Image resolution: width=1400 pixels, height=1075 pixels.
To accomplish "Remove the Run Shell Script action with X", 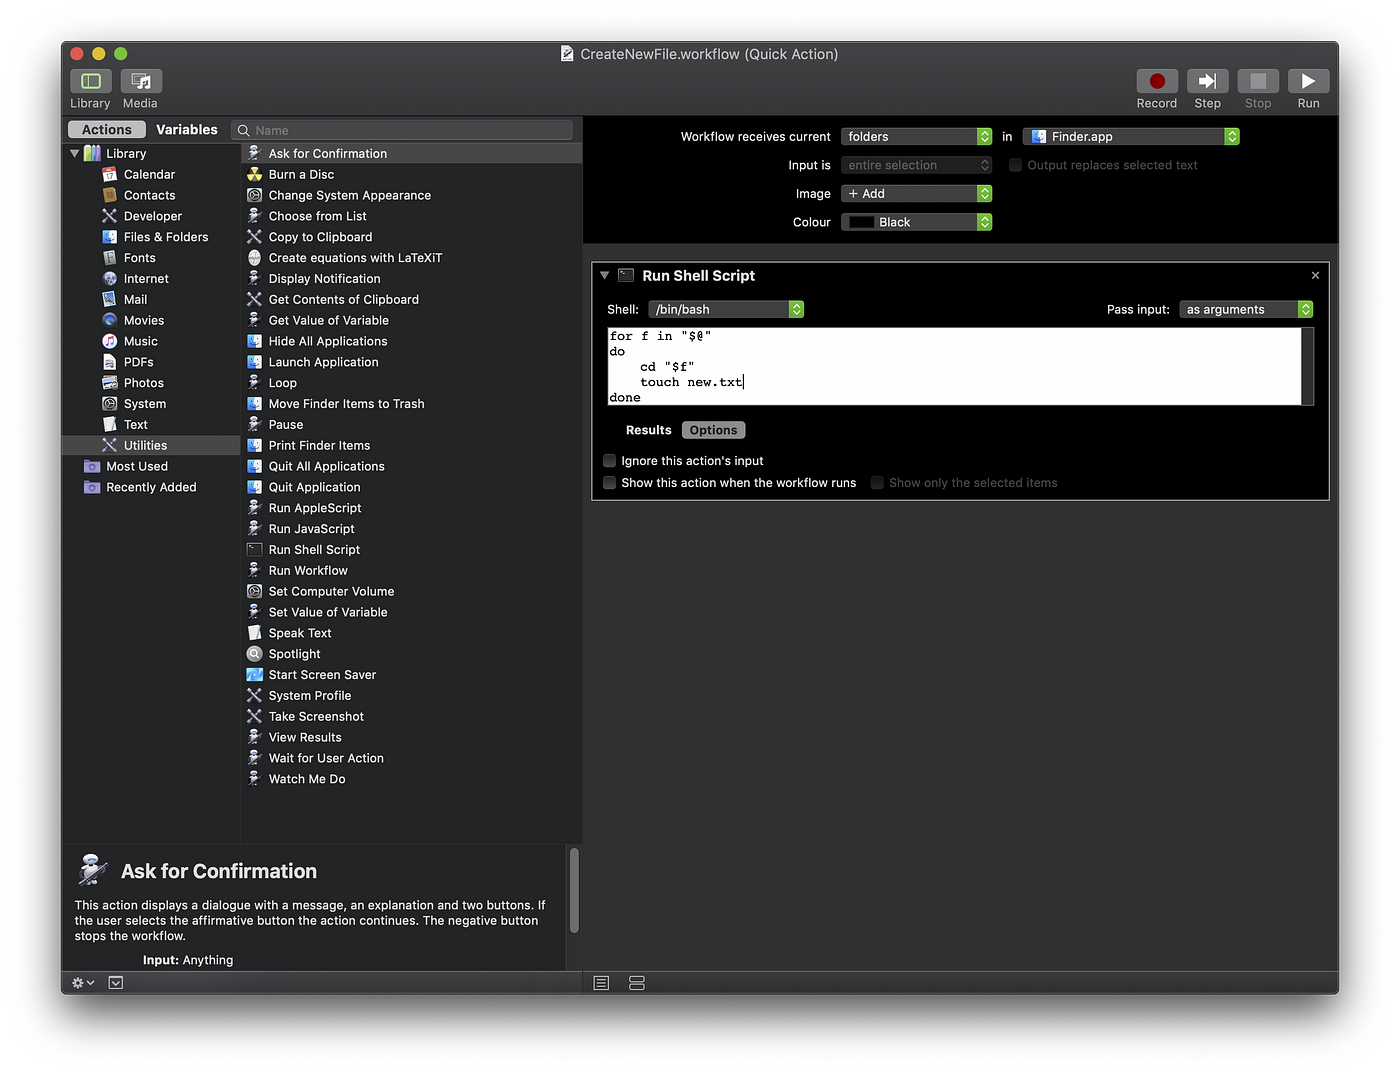I will point(1315,275).
